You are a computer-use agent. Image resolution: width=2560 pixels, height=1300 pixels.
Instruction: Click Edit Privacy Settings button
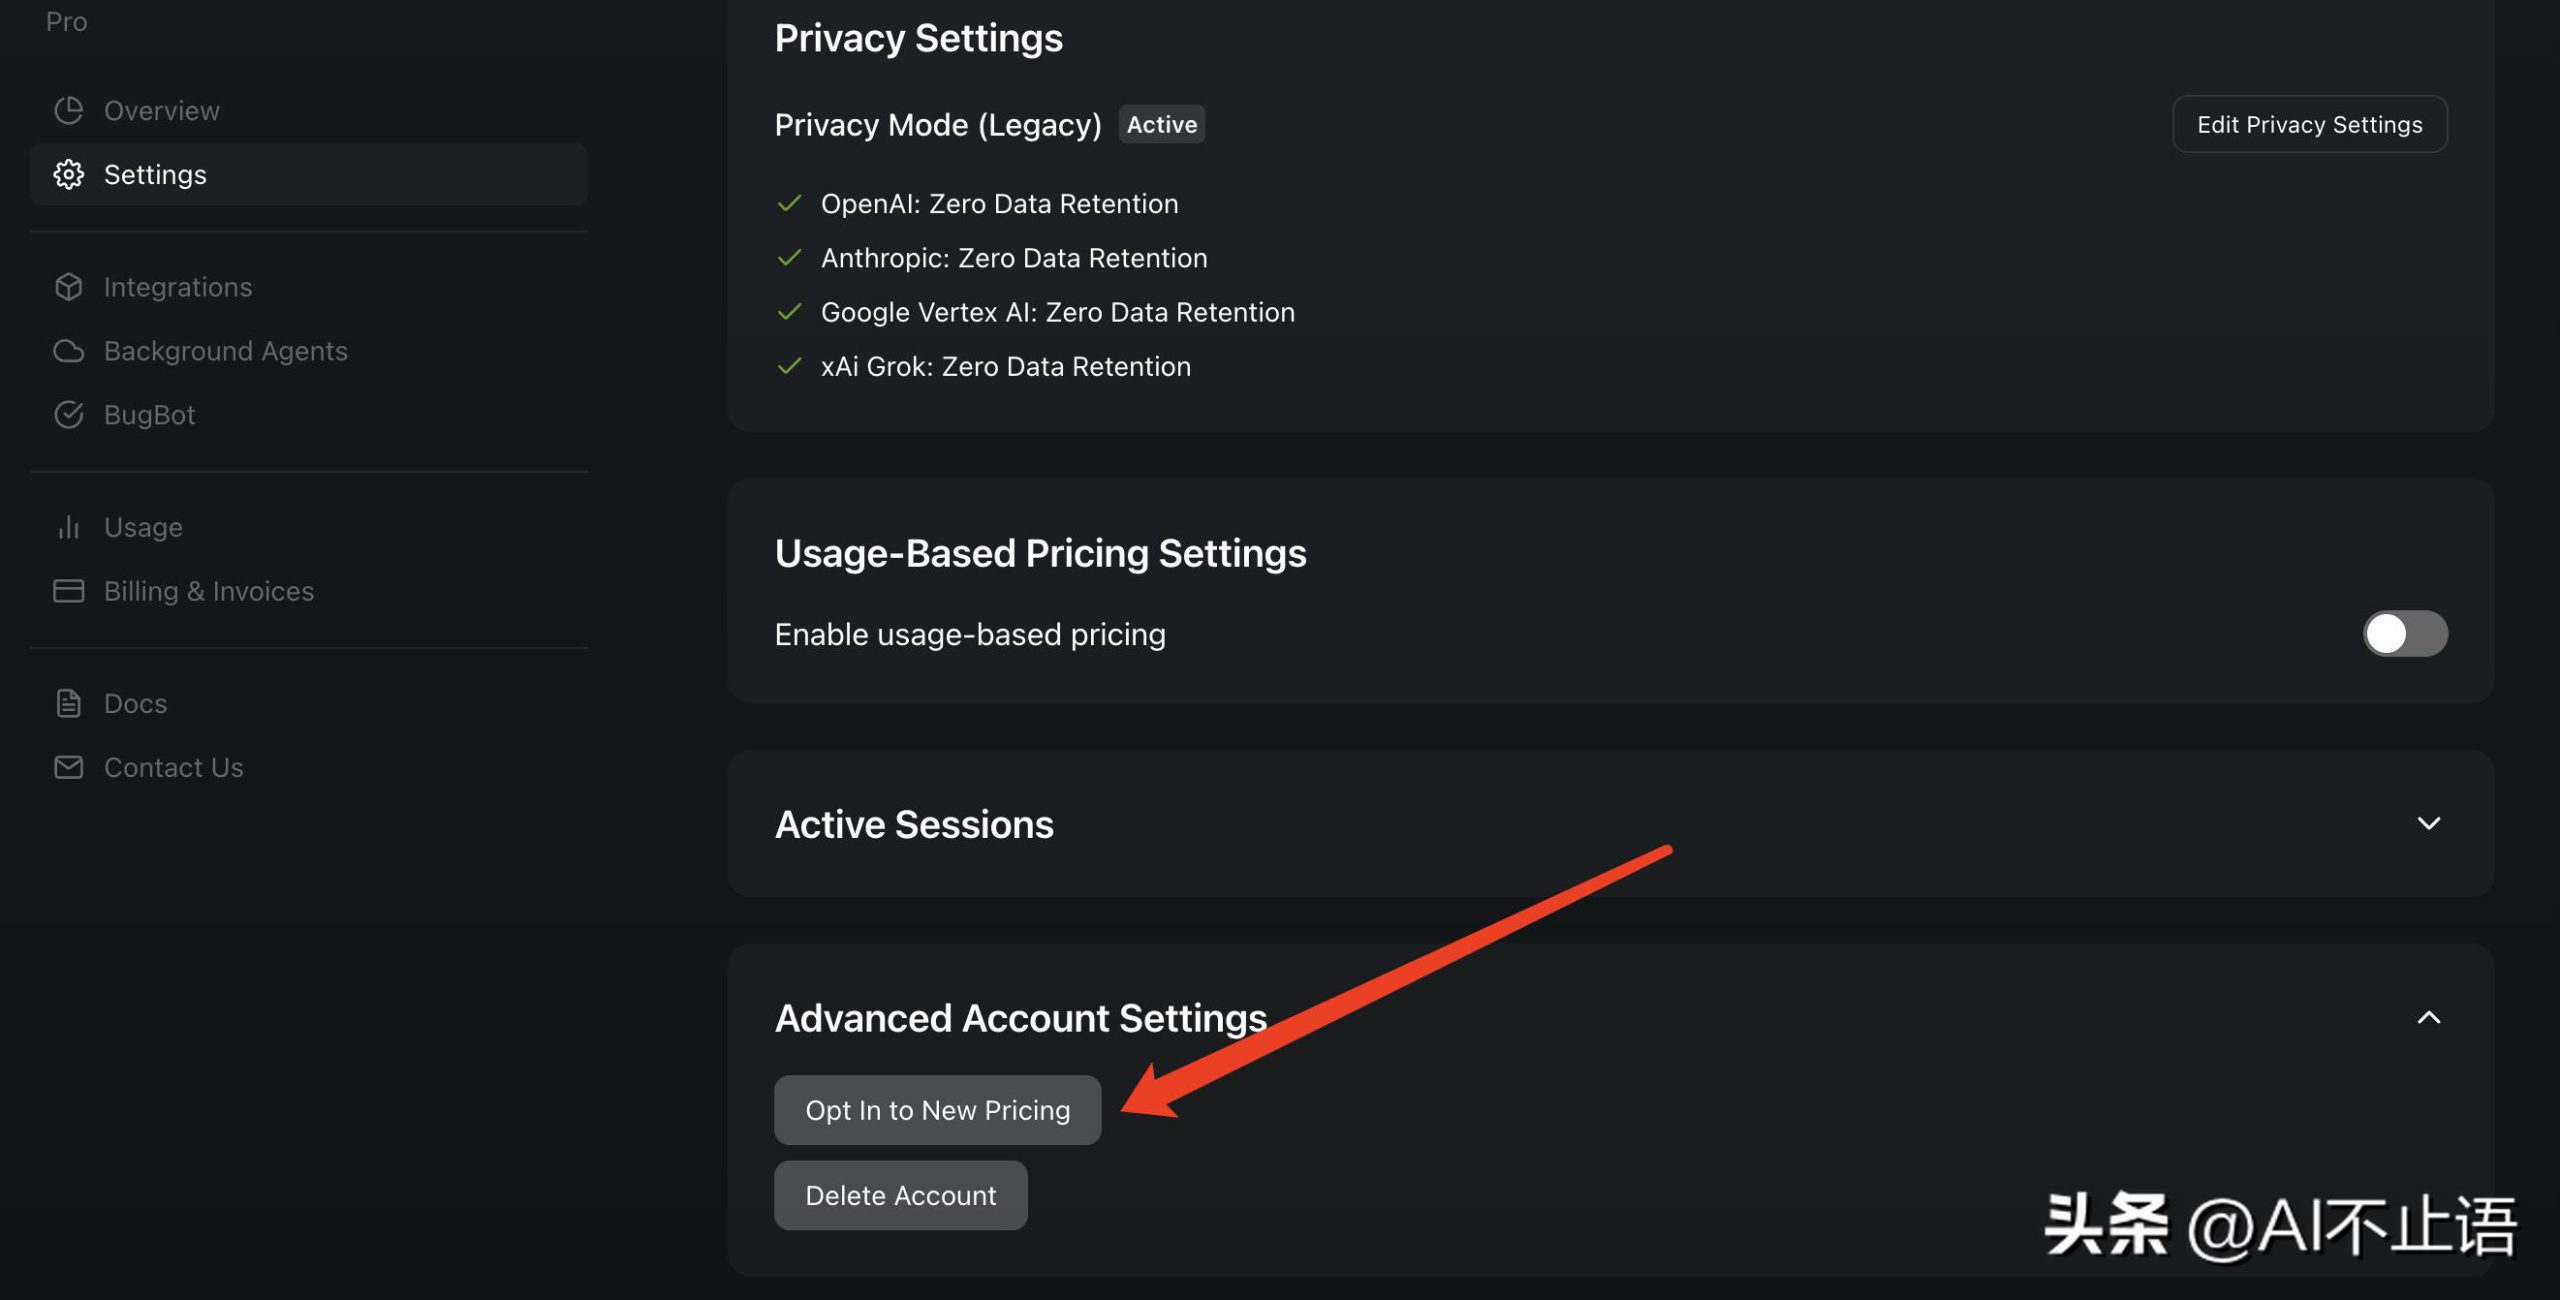click(2309, 124)
